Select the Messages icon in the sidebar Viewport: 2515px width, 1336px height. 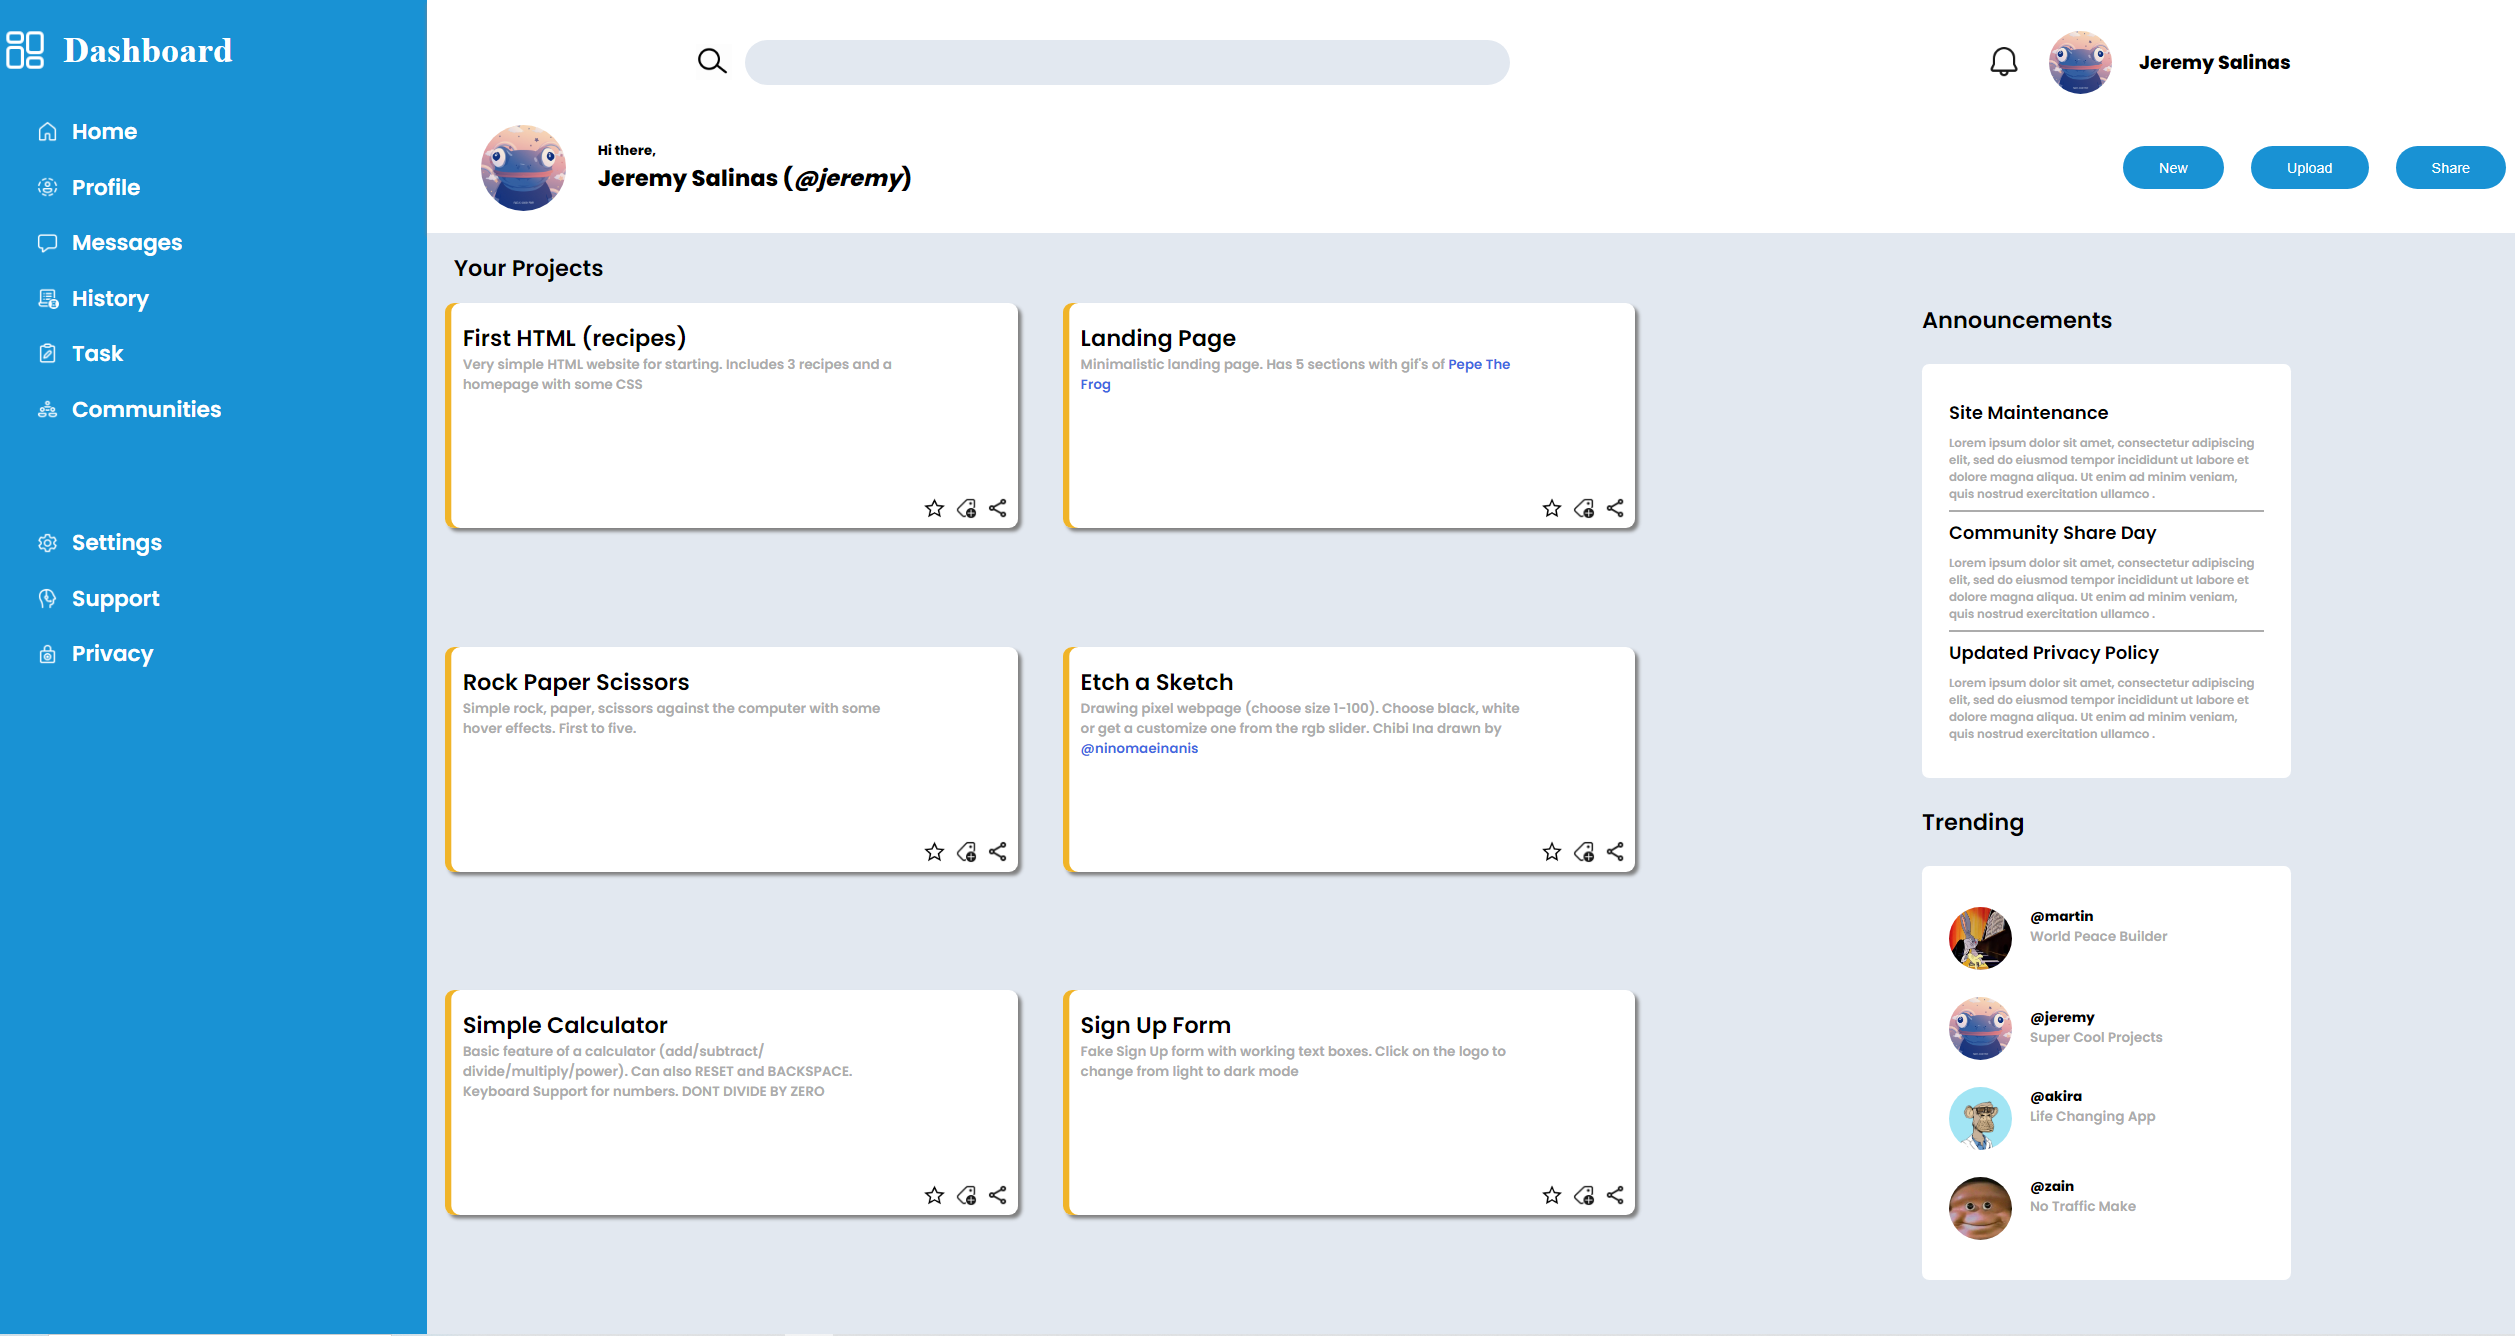click(47, 242)
